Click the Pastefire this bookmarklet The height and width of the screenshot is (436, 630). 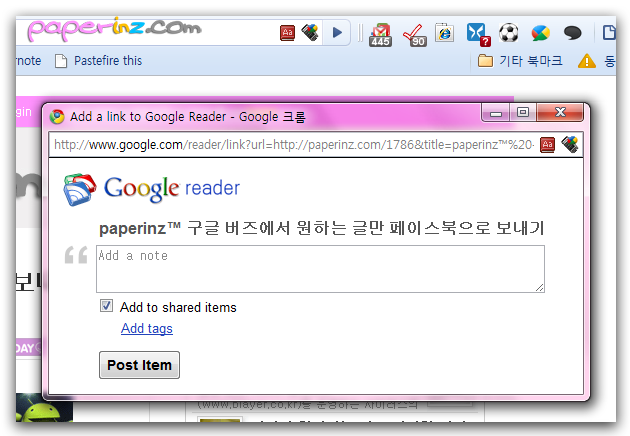(98, 61)
